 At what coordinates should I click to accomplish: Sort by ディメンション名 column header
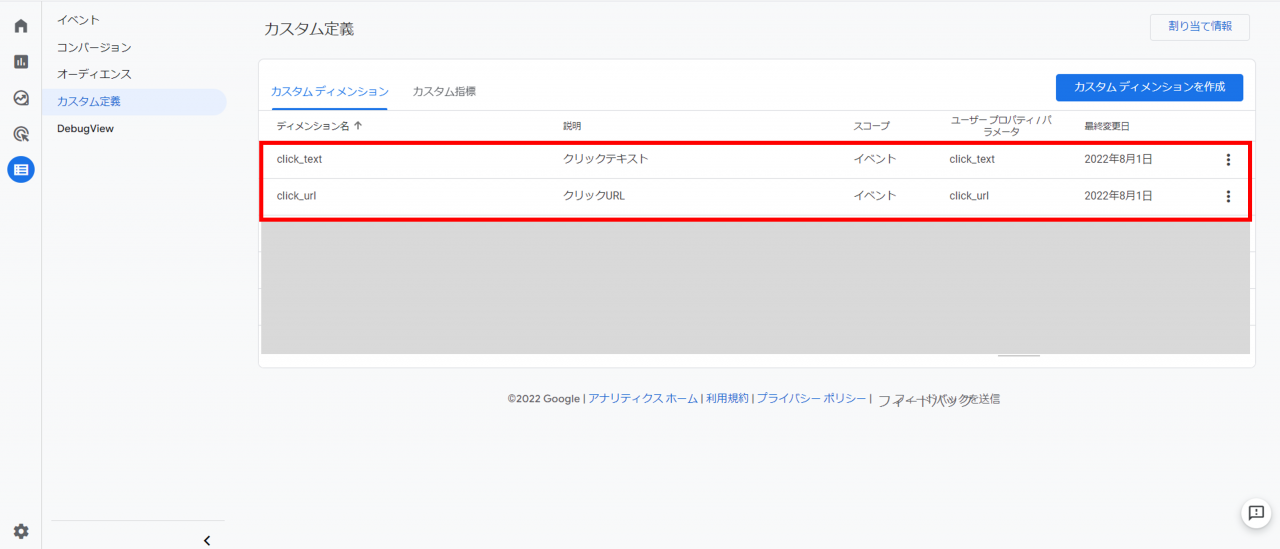tap(319, 126)
